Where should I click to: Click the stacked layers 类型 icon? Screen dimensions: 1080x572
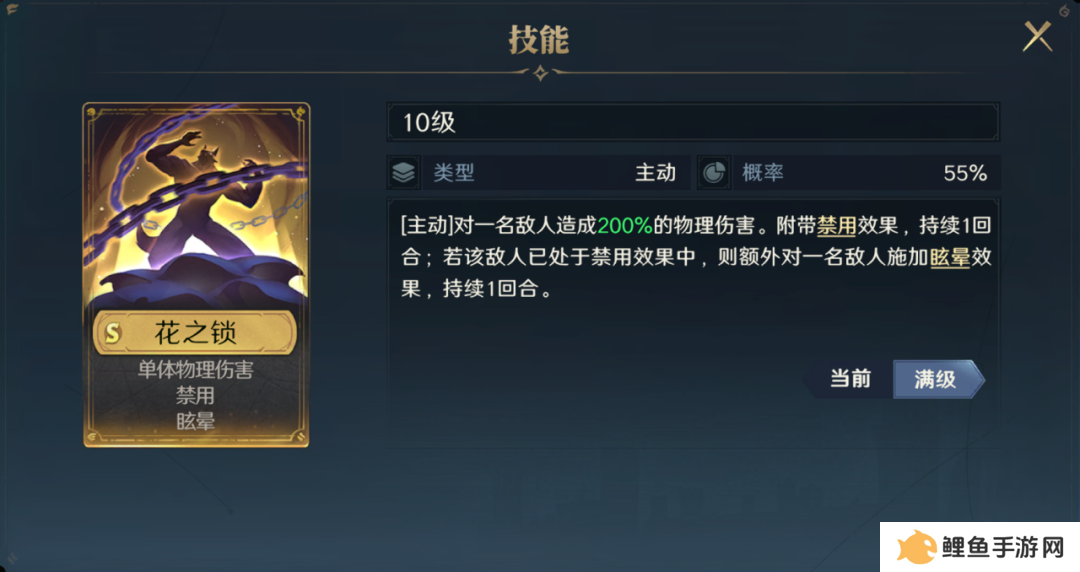pyautogui.click(x=404, y=172)
